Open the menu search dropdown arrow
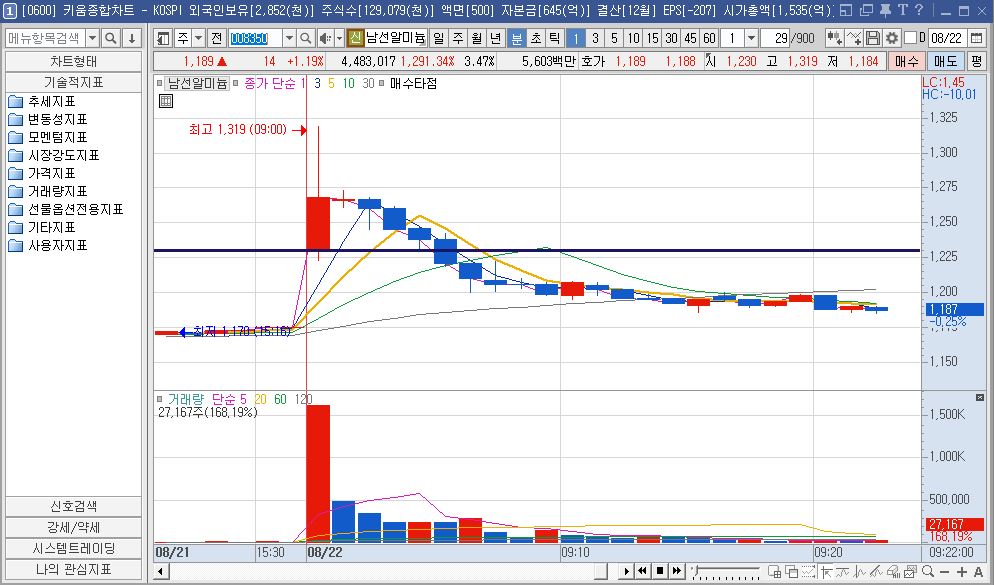 coord(92,39)
